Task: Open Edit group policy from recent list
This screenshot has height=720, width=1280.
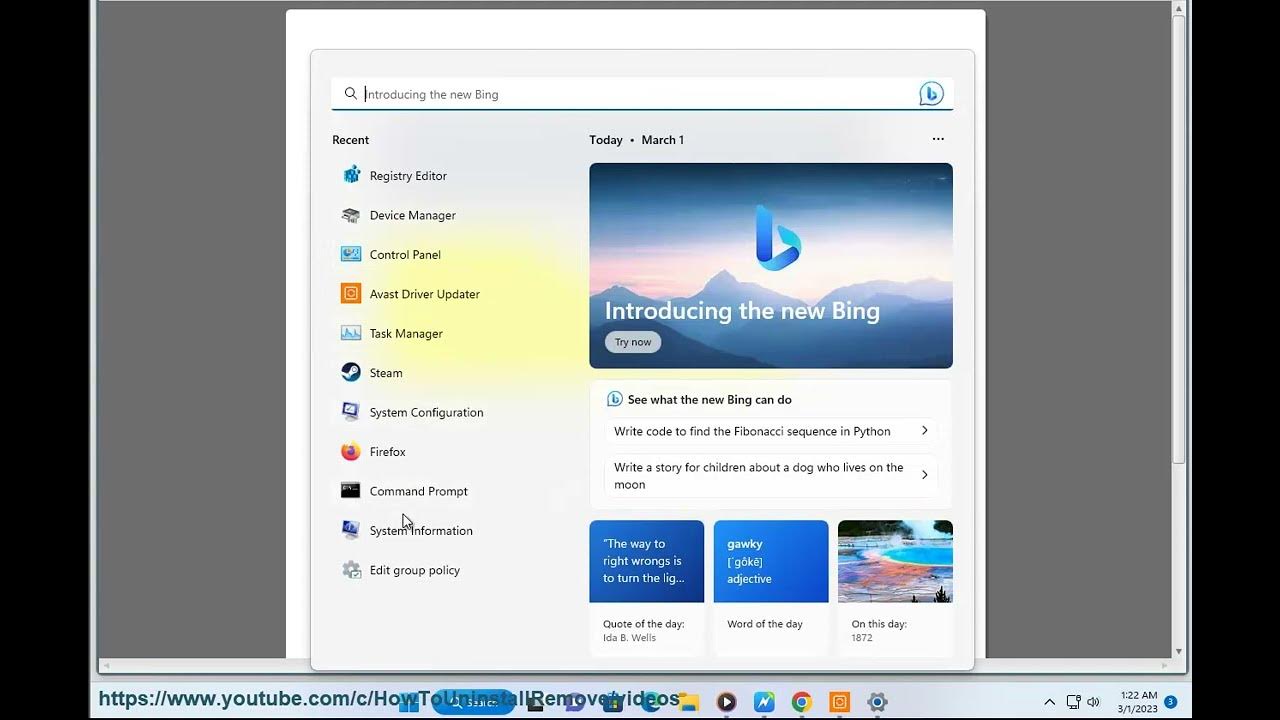Action: 400,570
